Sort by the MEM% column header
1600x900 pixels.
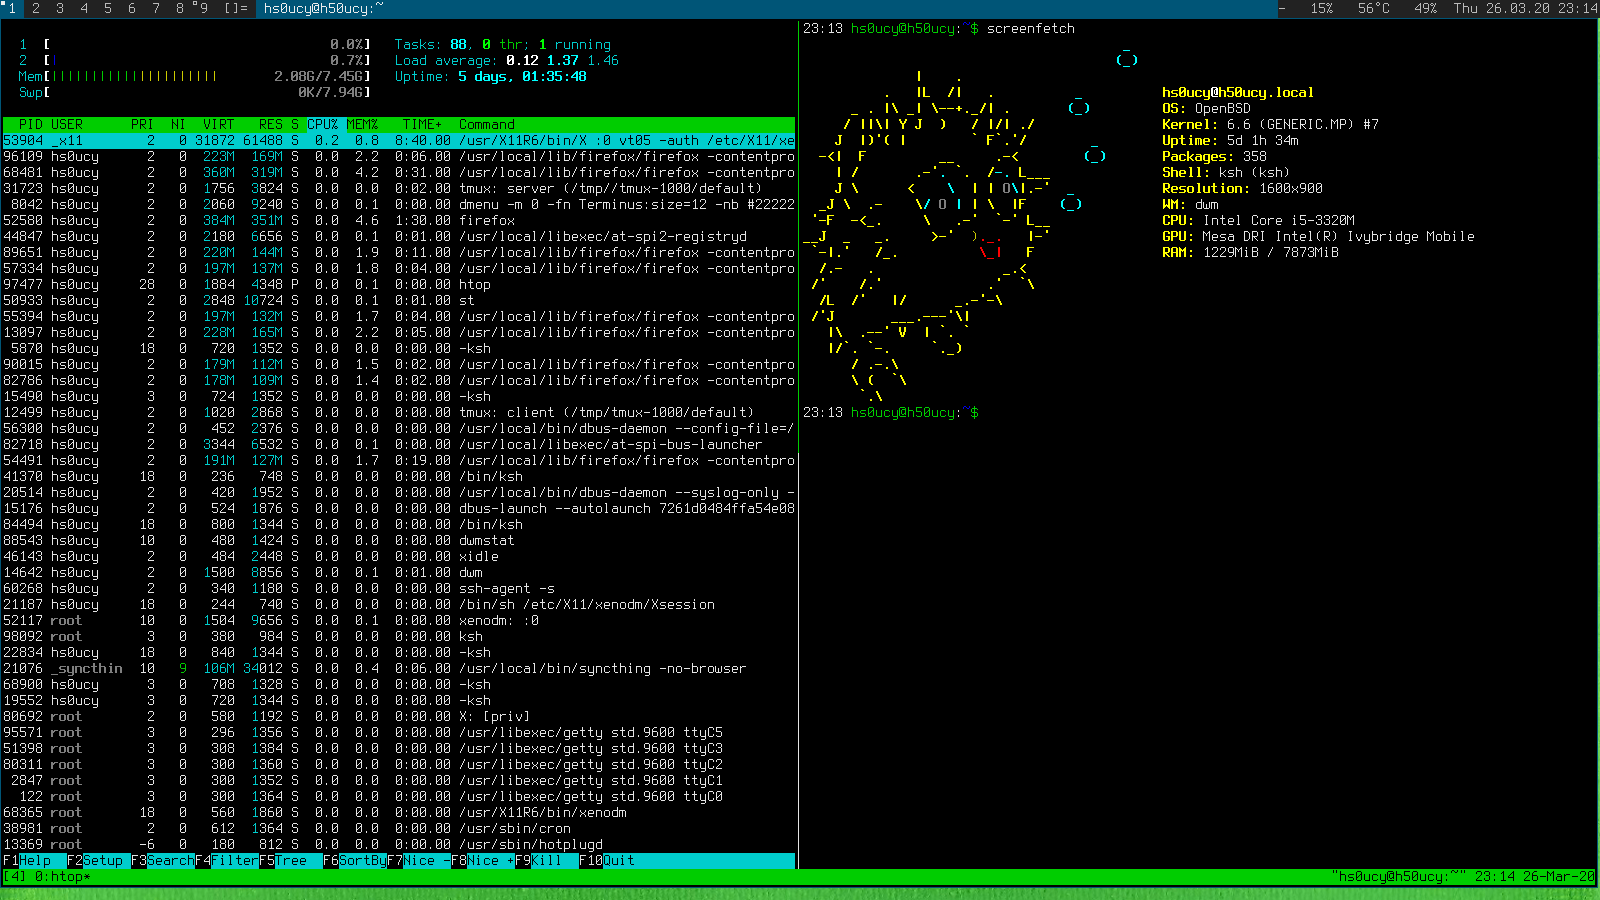pyautogui.click(x=363, y=124)
